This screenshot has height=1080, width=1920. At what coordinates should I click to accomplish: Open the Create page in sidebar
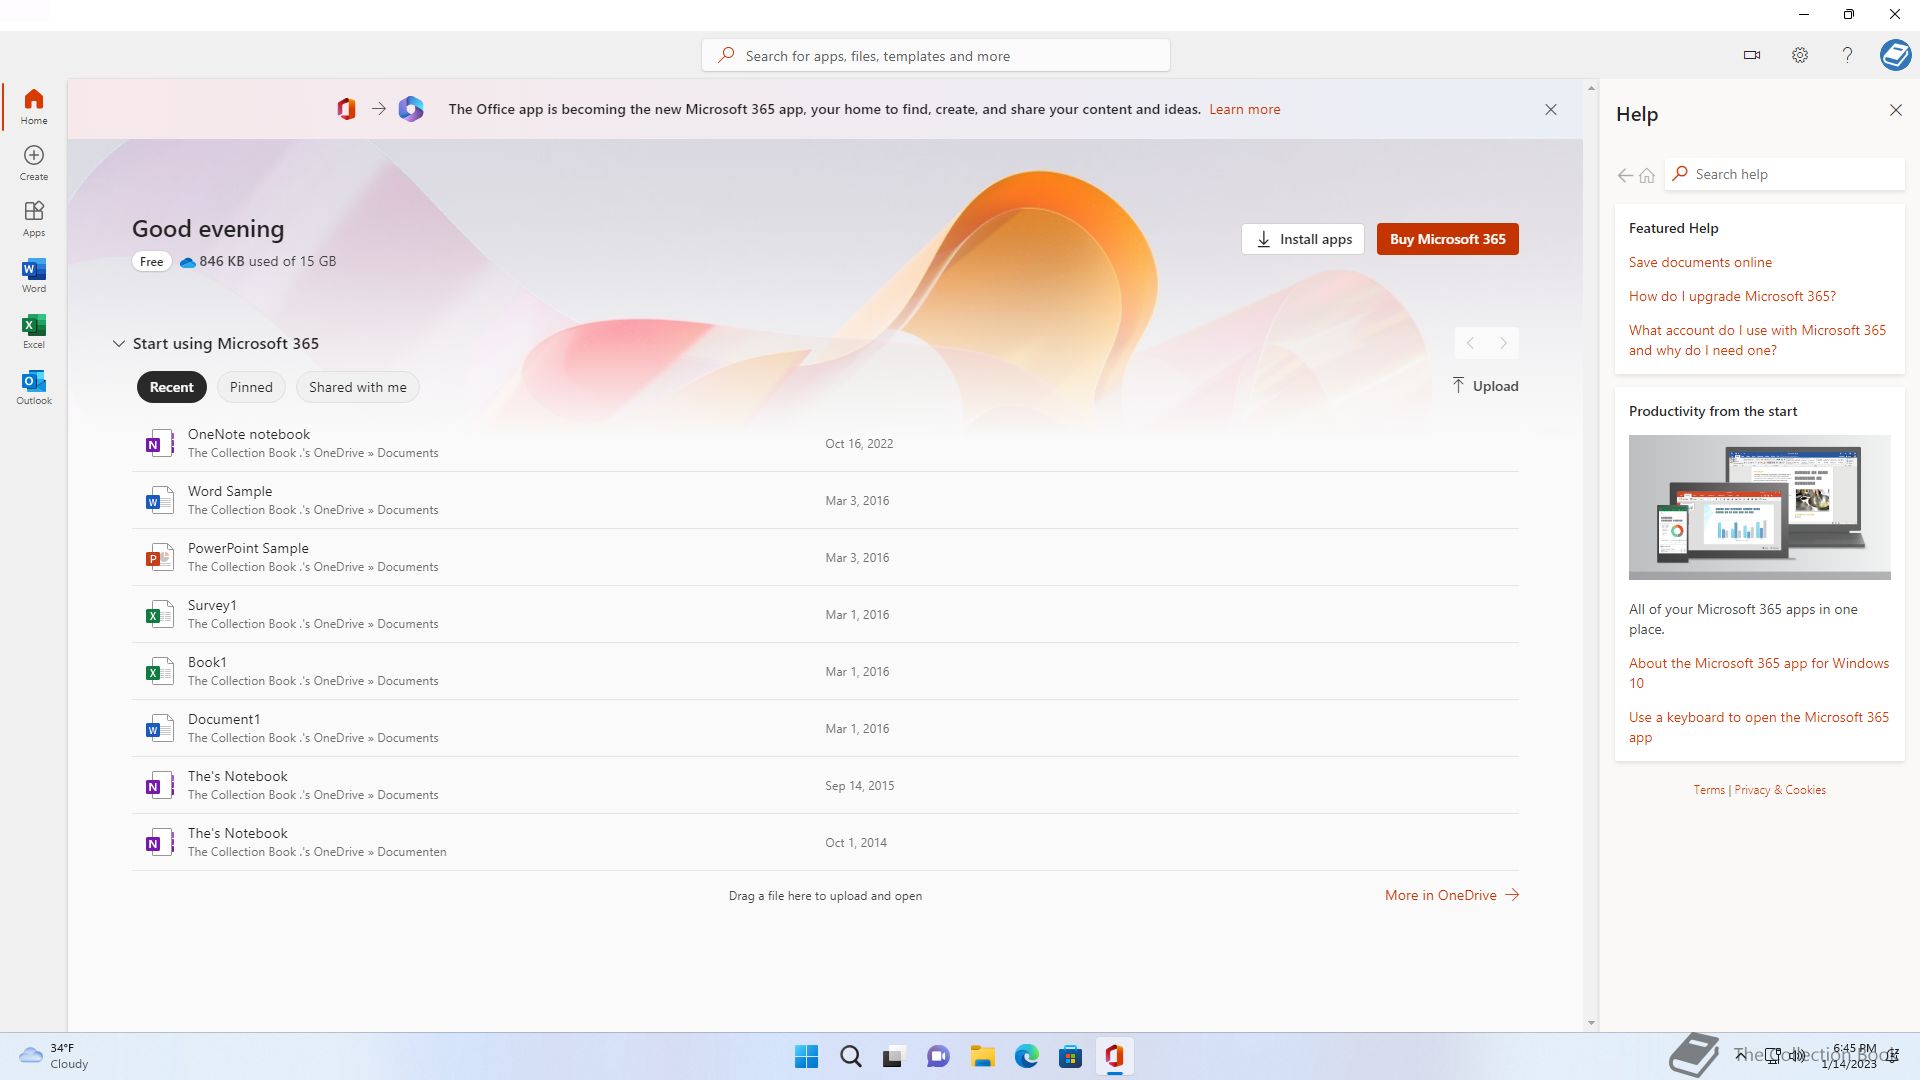pos(34,162)
